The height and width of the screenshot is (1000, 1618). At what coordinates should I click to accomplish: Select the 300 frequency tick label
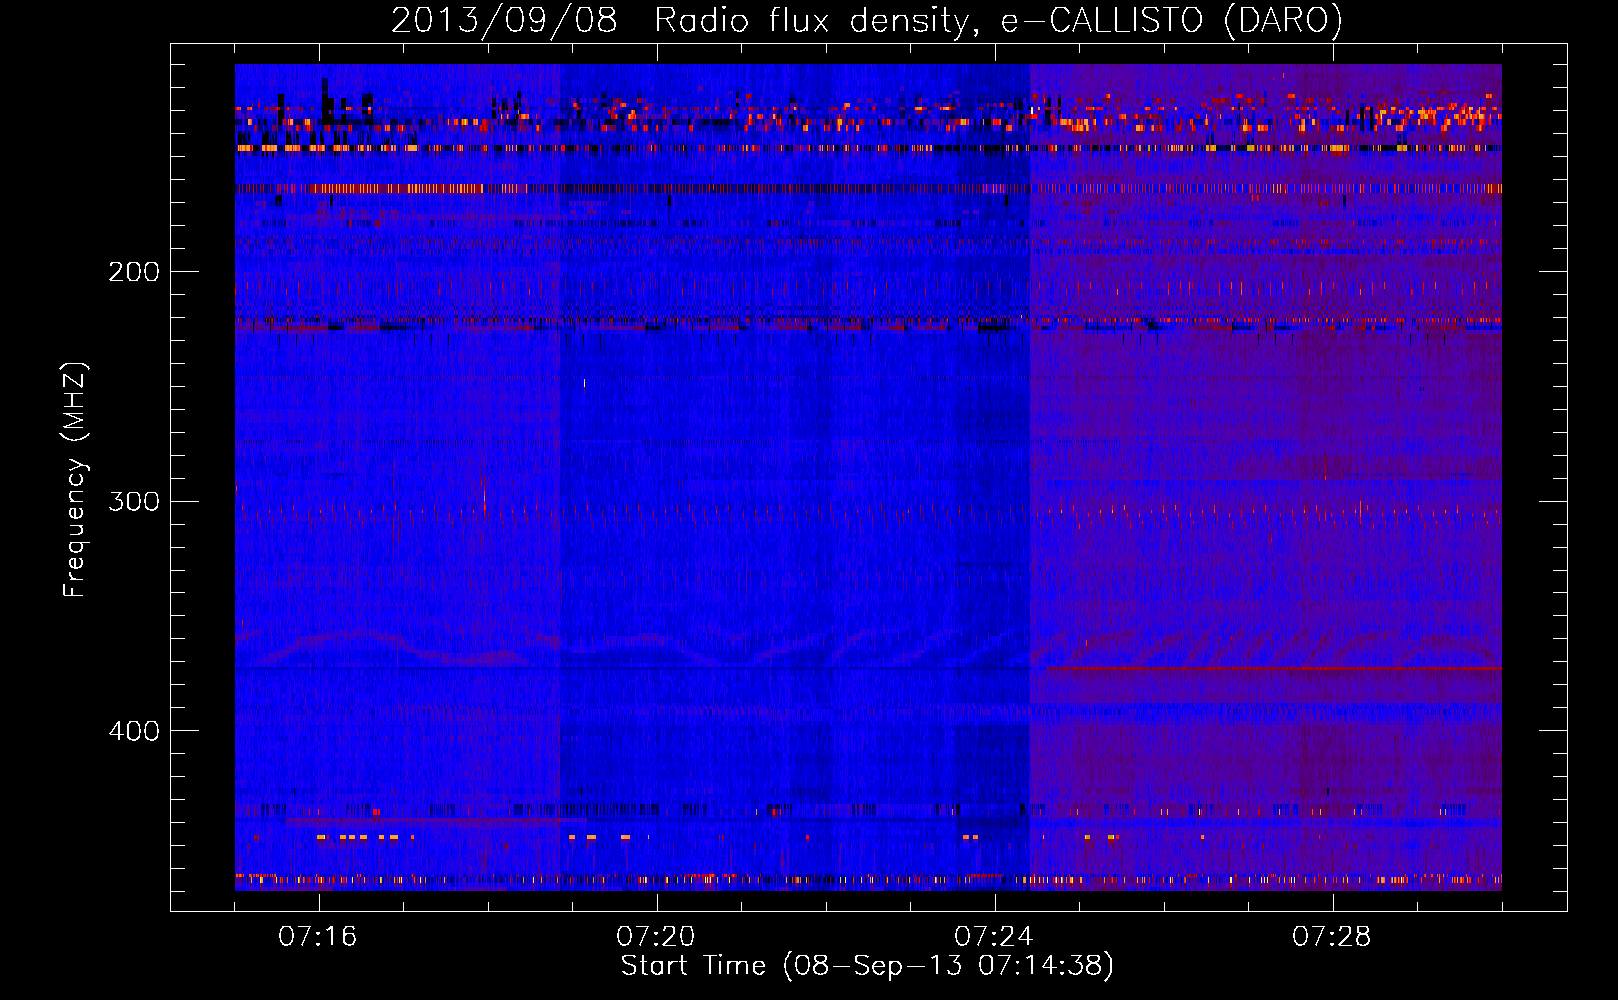pos(134,501)
